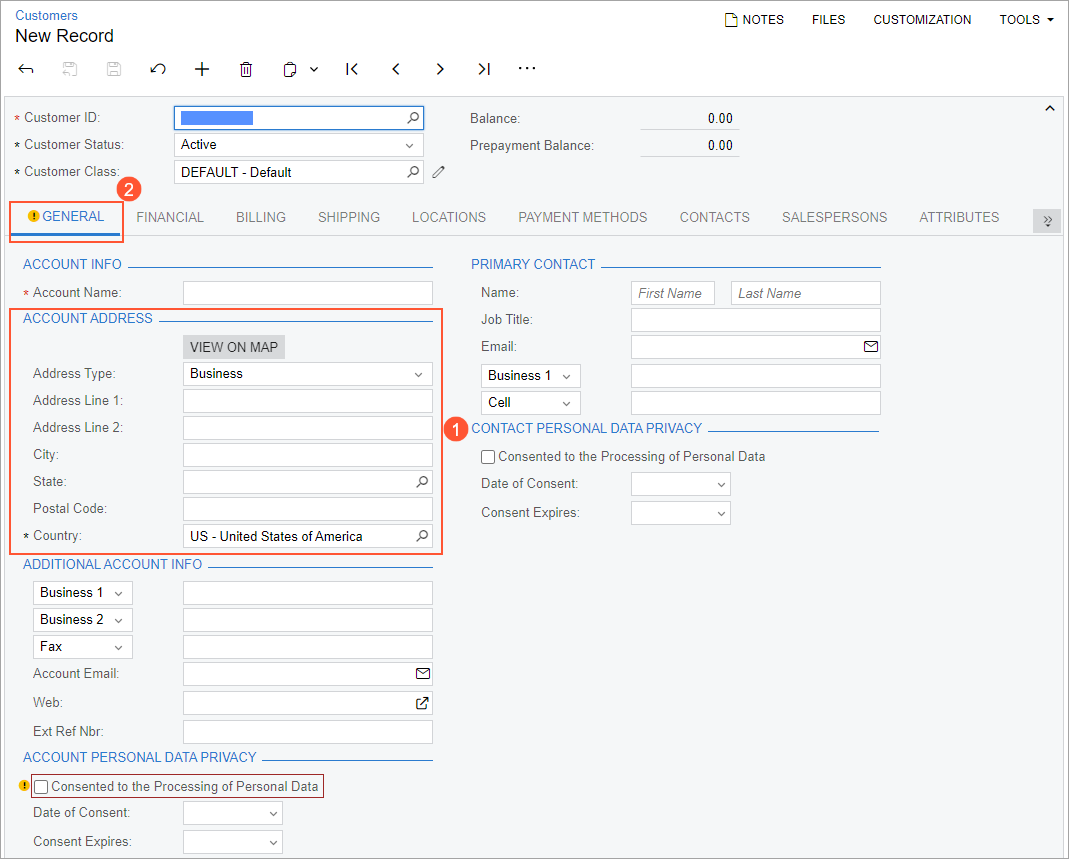Click the Account Name input field
Viewport: 1069px width, 859px height.
[x=307, y=293]
